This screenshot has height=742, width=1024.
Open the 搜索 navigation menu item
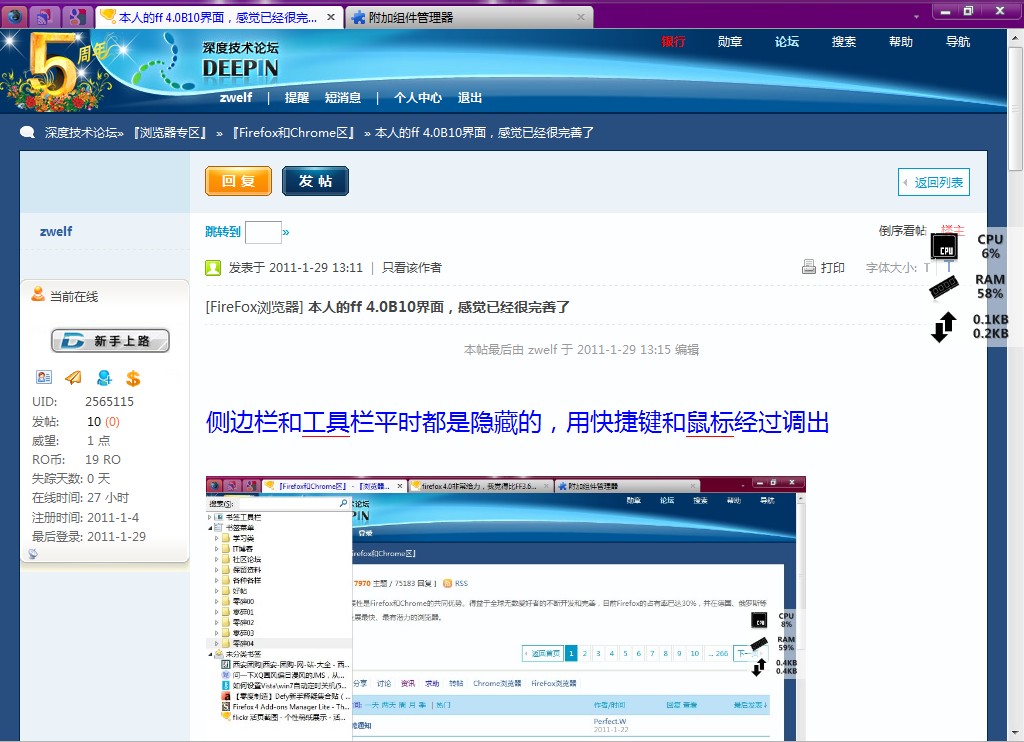click(844, 42)
